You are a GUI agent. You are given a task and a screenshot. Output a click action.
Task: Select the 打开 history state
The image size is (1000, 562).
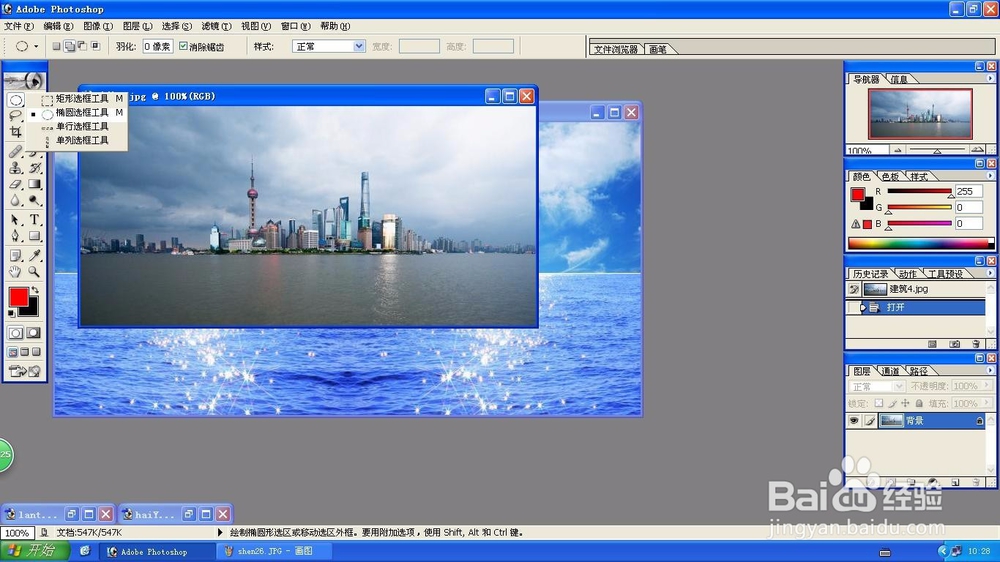915,307
